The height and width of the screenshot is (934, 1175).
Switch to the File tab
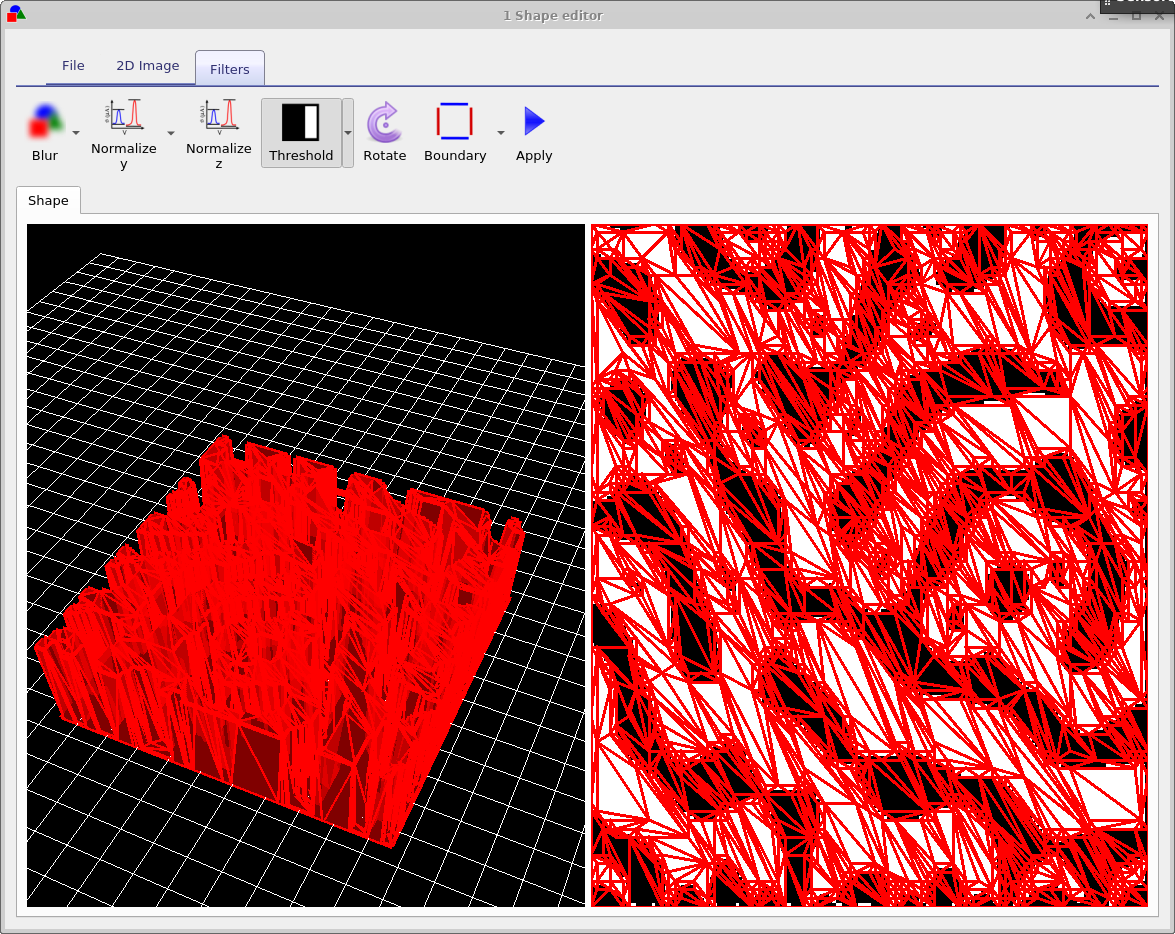tap(73, 66)
